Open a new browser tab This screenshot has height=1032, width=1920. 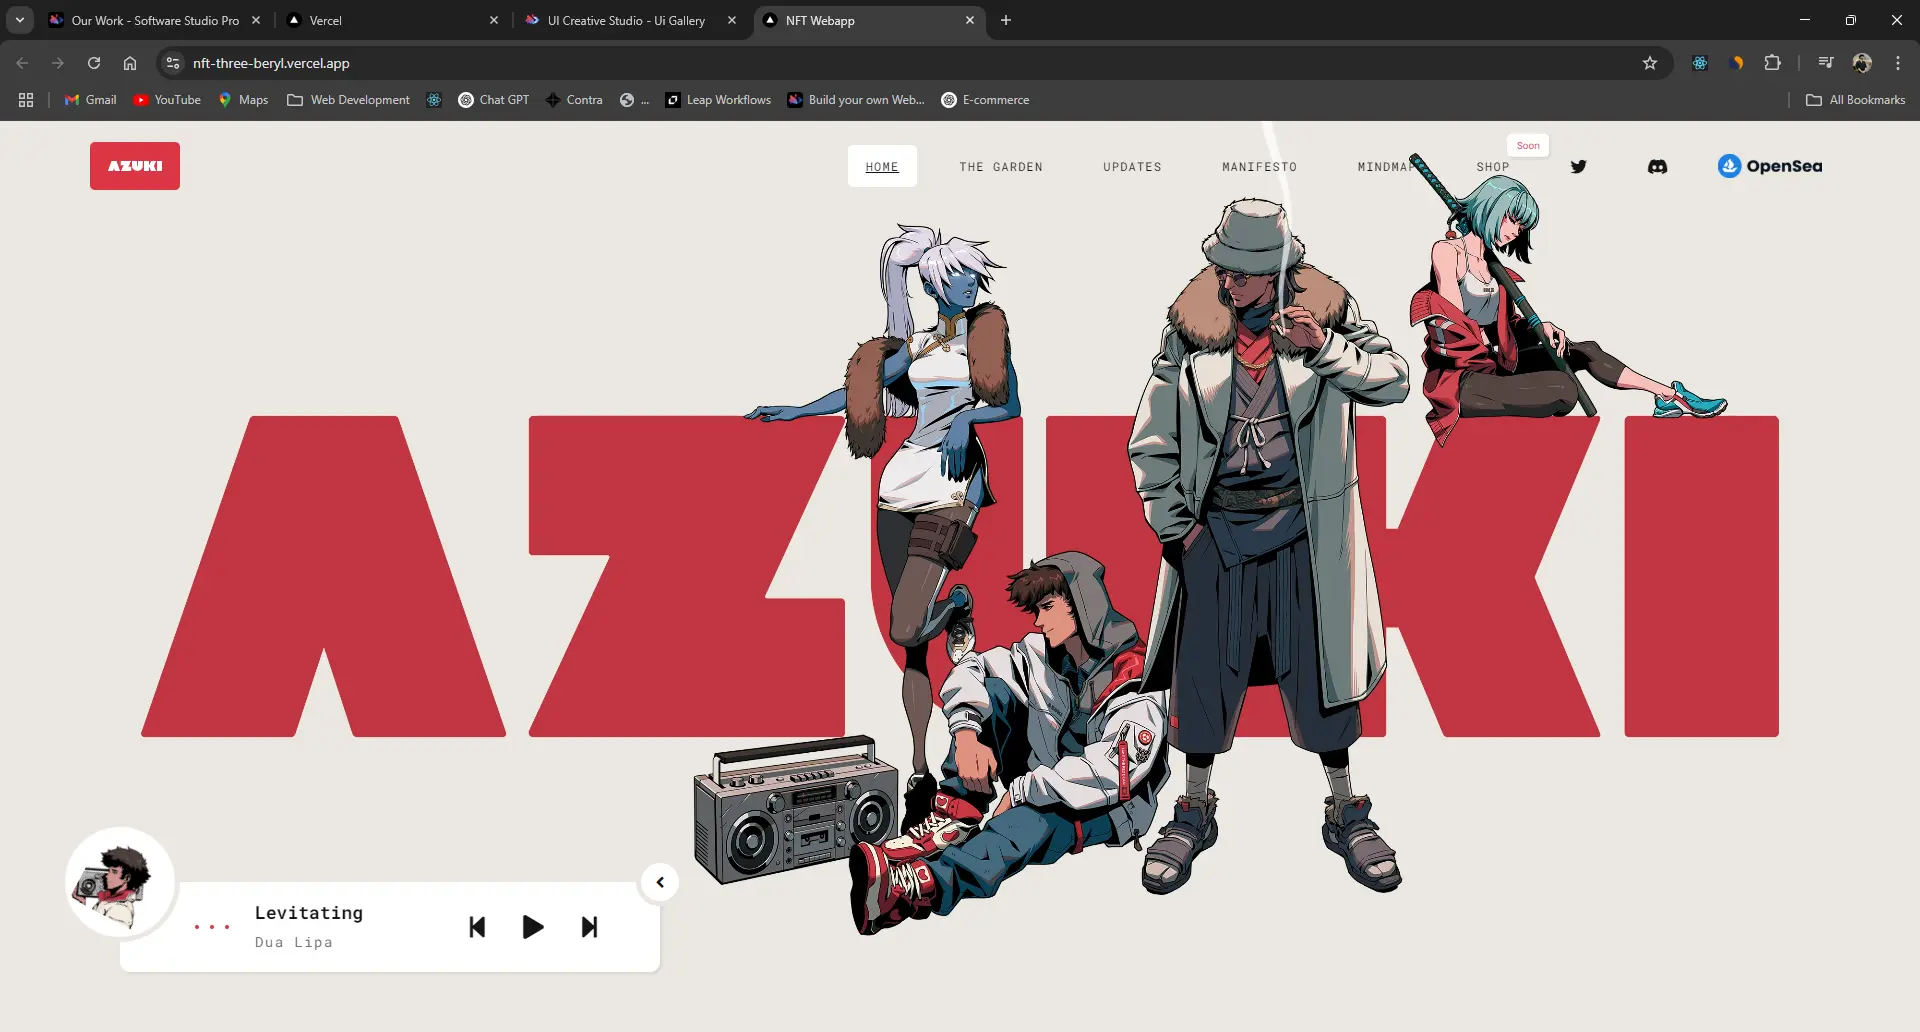click(x=1006, y=20)
